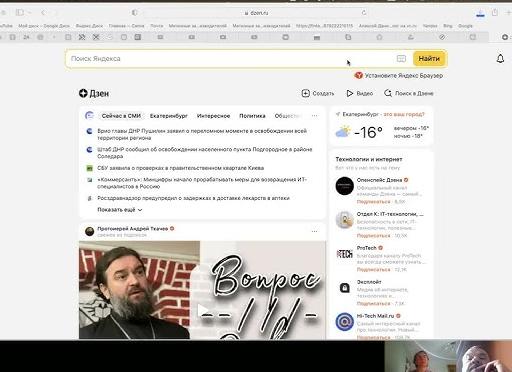Image resolution: width=512 pixels, height=372 pixels.
Task: Open Отдел К: IT-технологии channel
Action: pyautogui.click(x=390, y=214)
